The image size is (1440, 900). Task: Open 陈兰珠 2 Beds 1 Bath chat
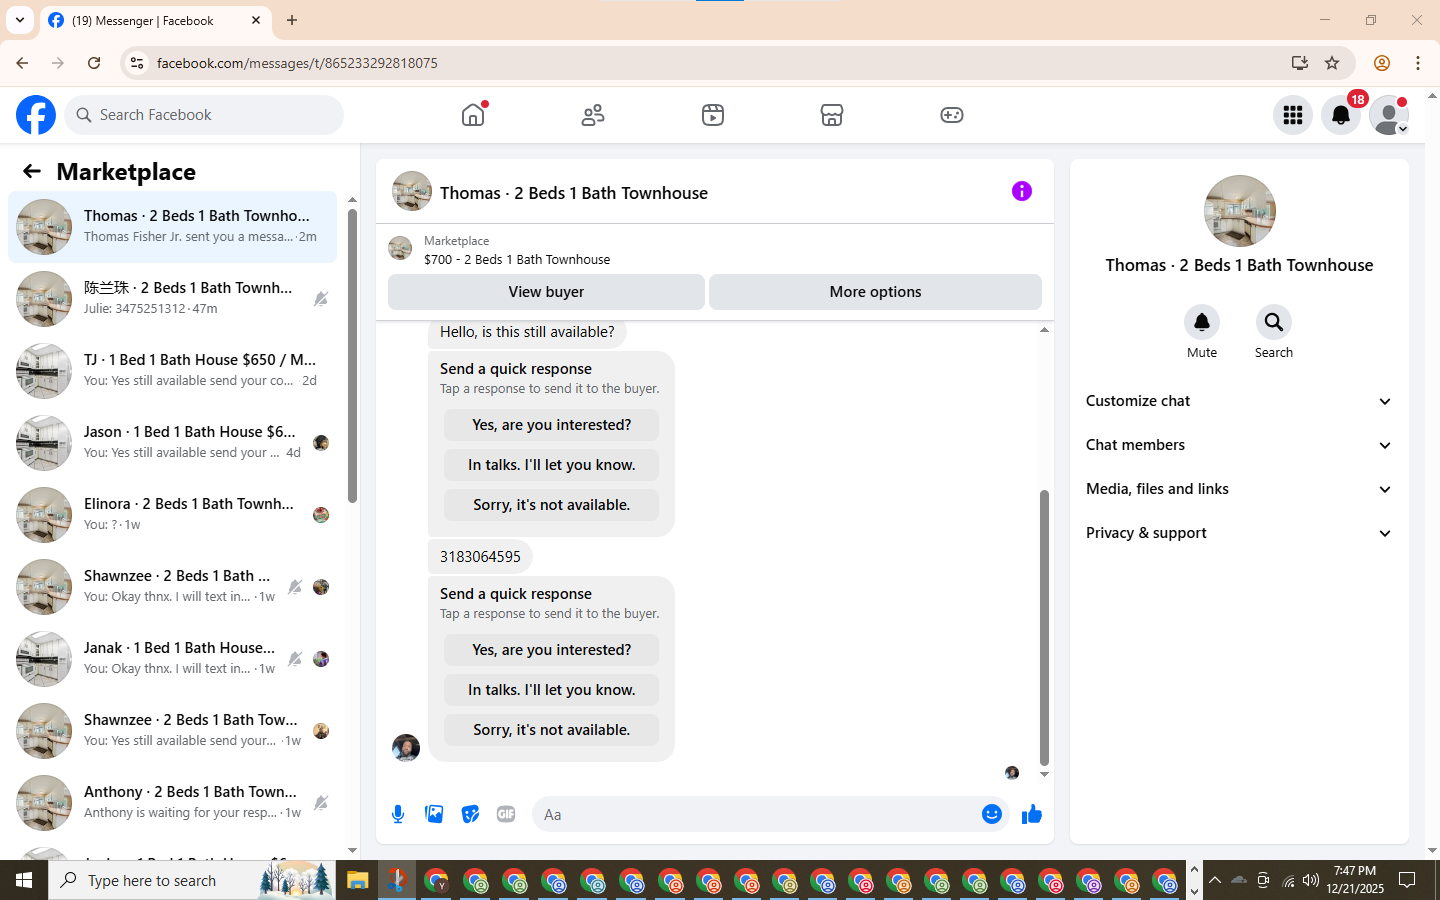[x=172, y=299]
